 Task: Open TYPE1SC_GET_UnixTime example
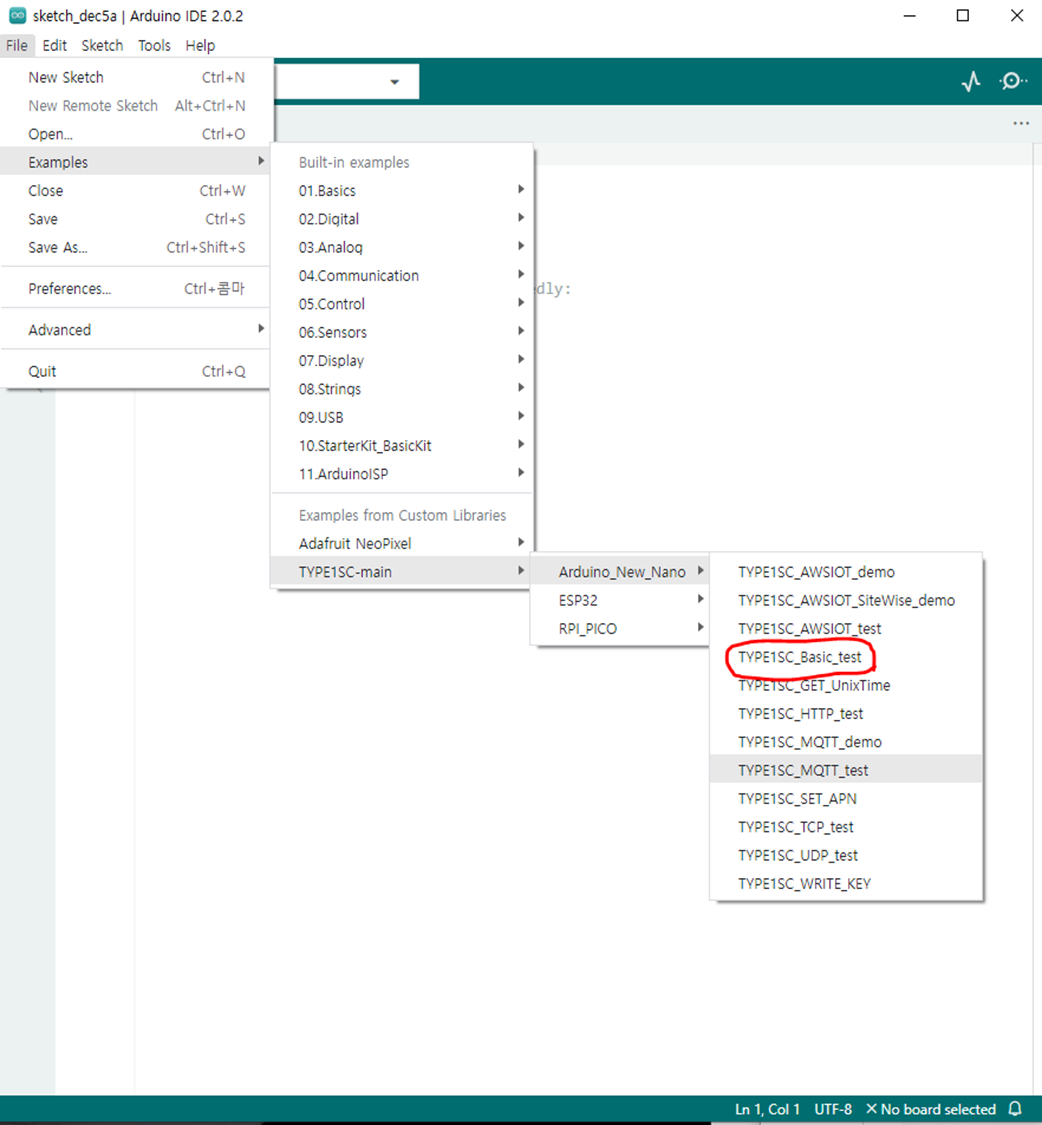click(x=846, y=685)
